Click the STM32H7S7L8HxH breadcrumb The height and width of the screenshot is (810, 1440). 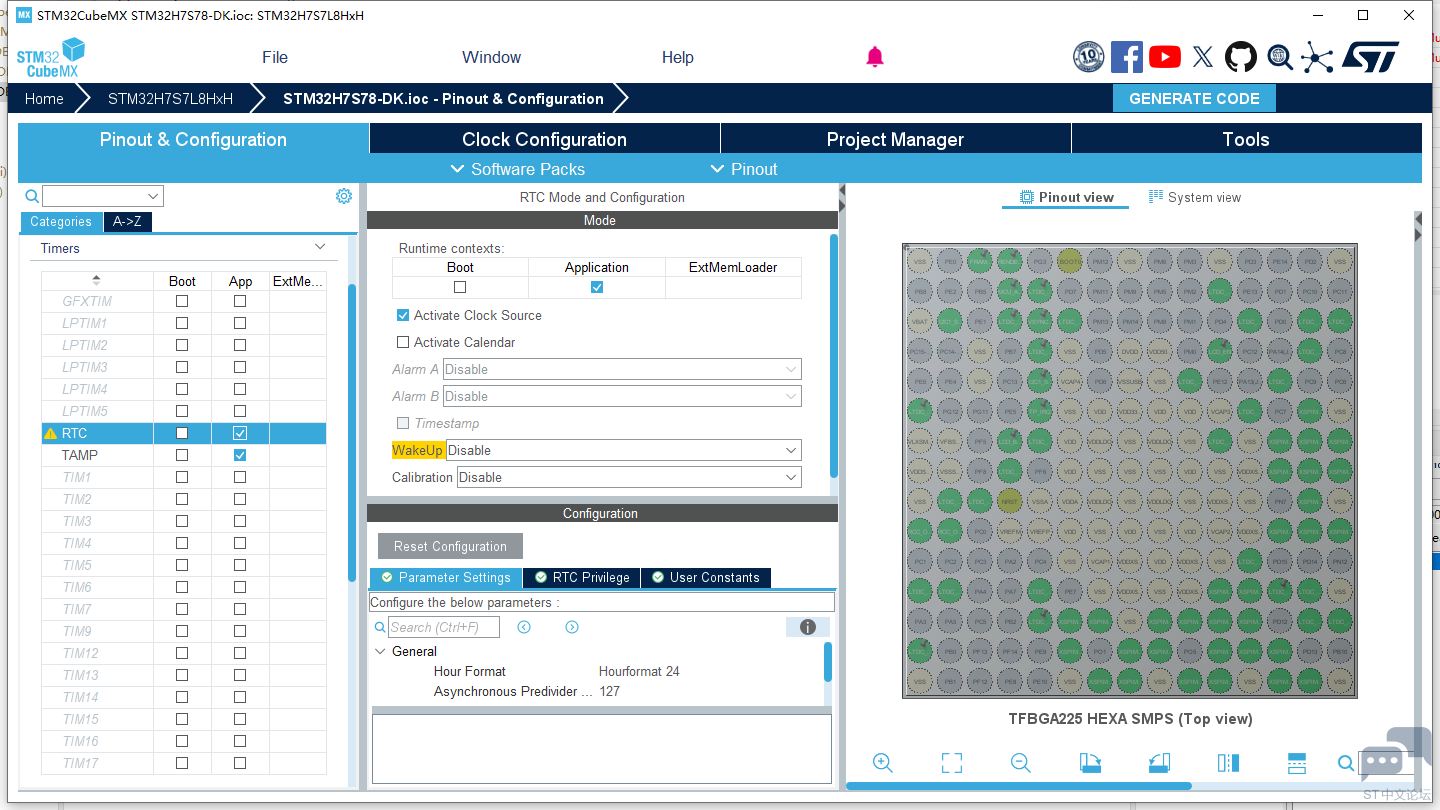coord(170,98)
